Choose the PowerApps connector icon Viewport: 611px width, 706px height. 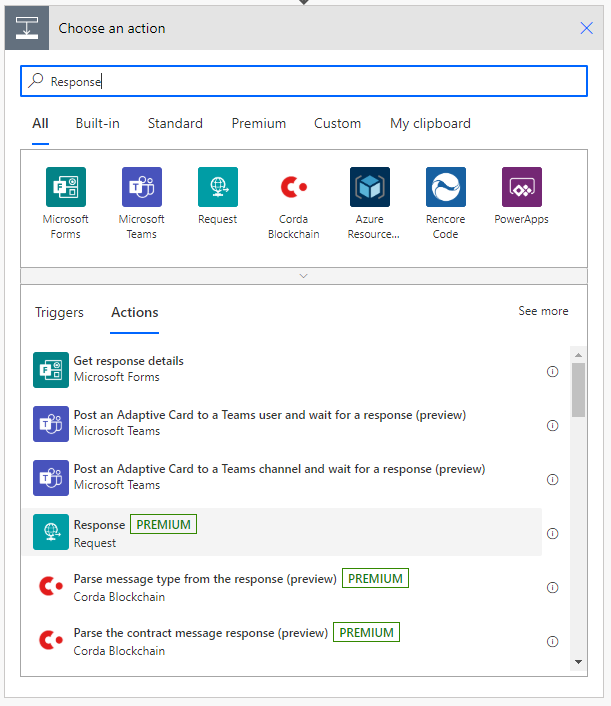pos(522,187)
